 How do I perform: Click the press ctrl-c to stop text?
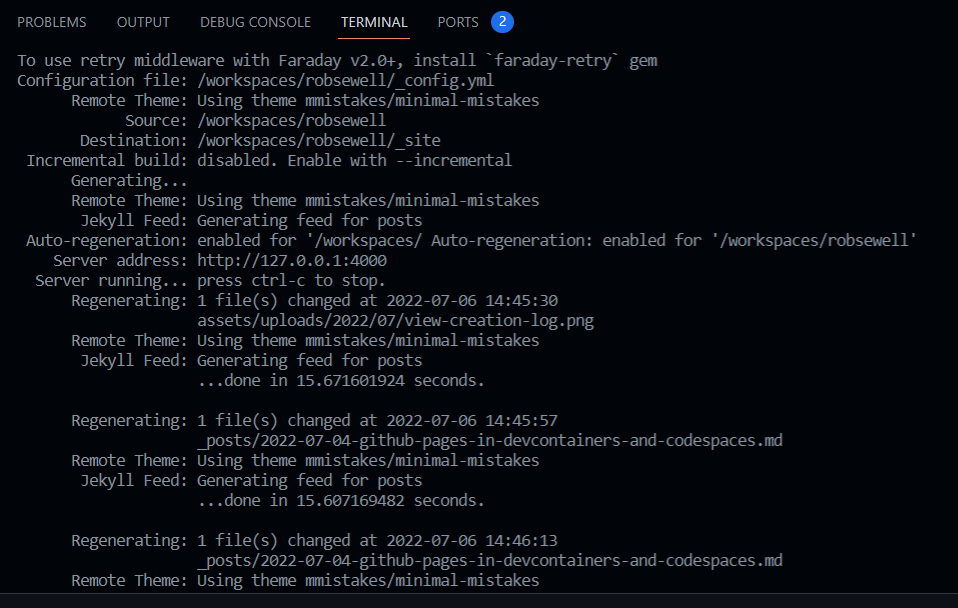coord(291,280)
